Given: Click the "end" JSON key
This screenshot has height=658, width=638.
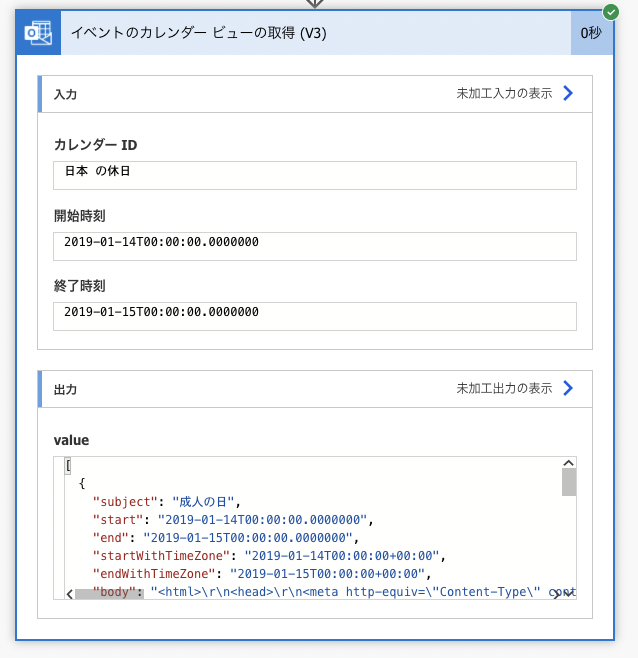Looking at the screenshot, I should click(110, 538).
